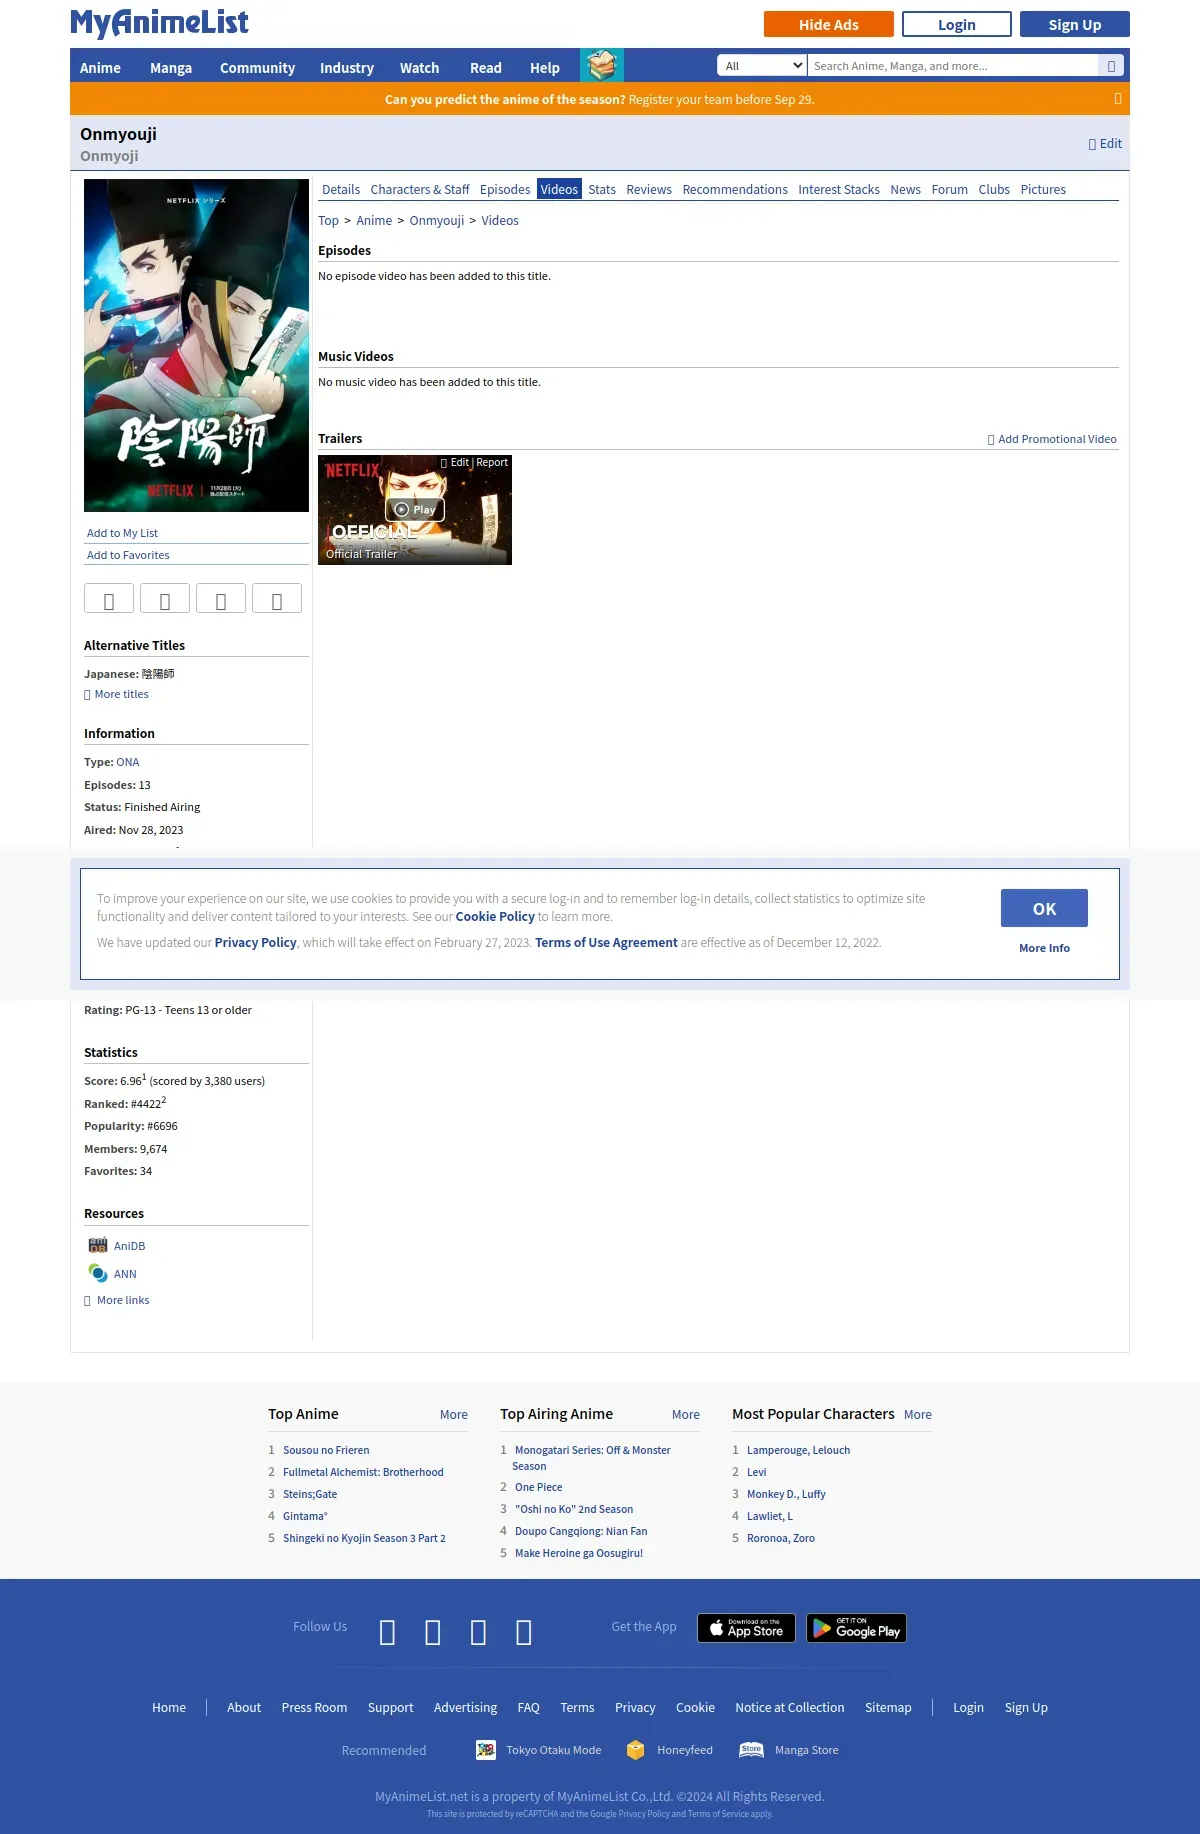Screen dimensions: 1200x1834
Task: Click the Sign Up button in header
Action: click(1075, 24)
